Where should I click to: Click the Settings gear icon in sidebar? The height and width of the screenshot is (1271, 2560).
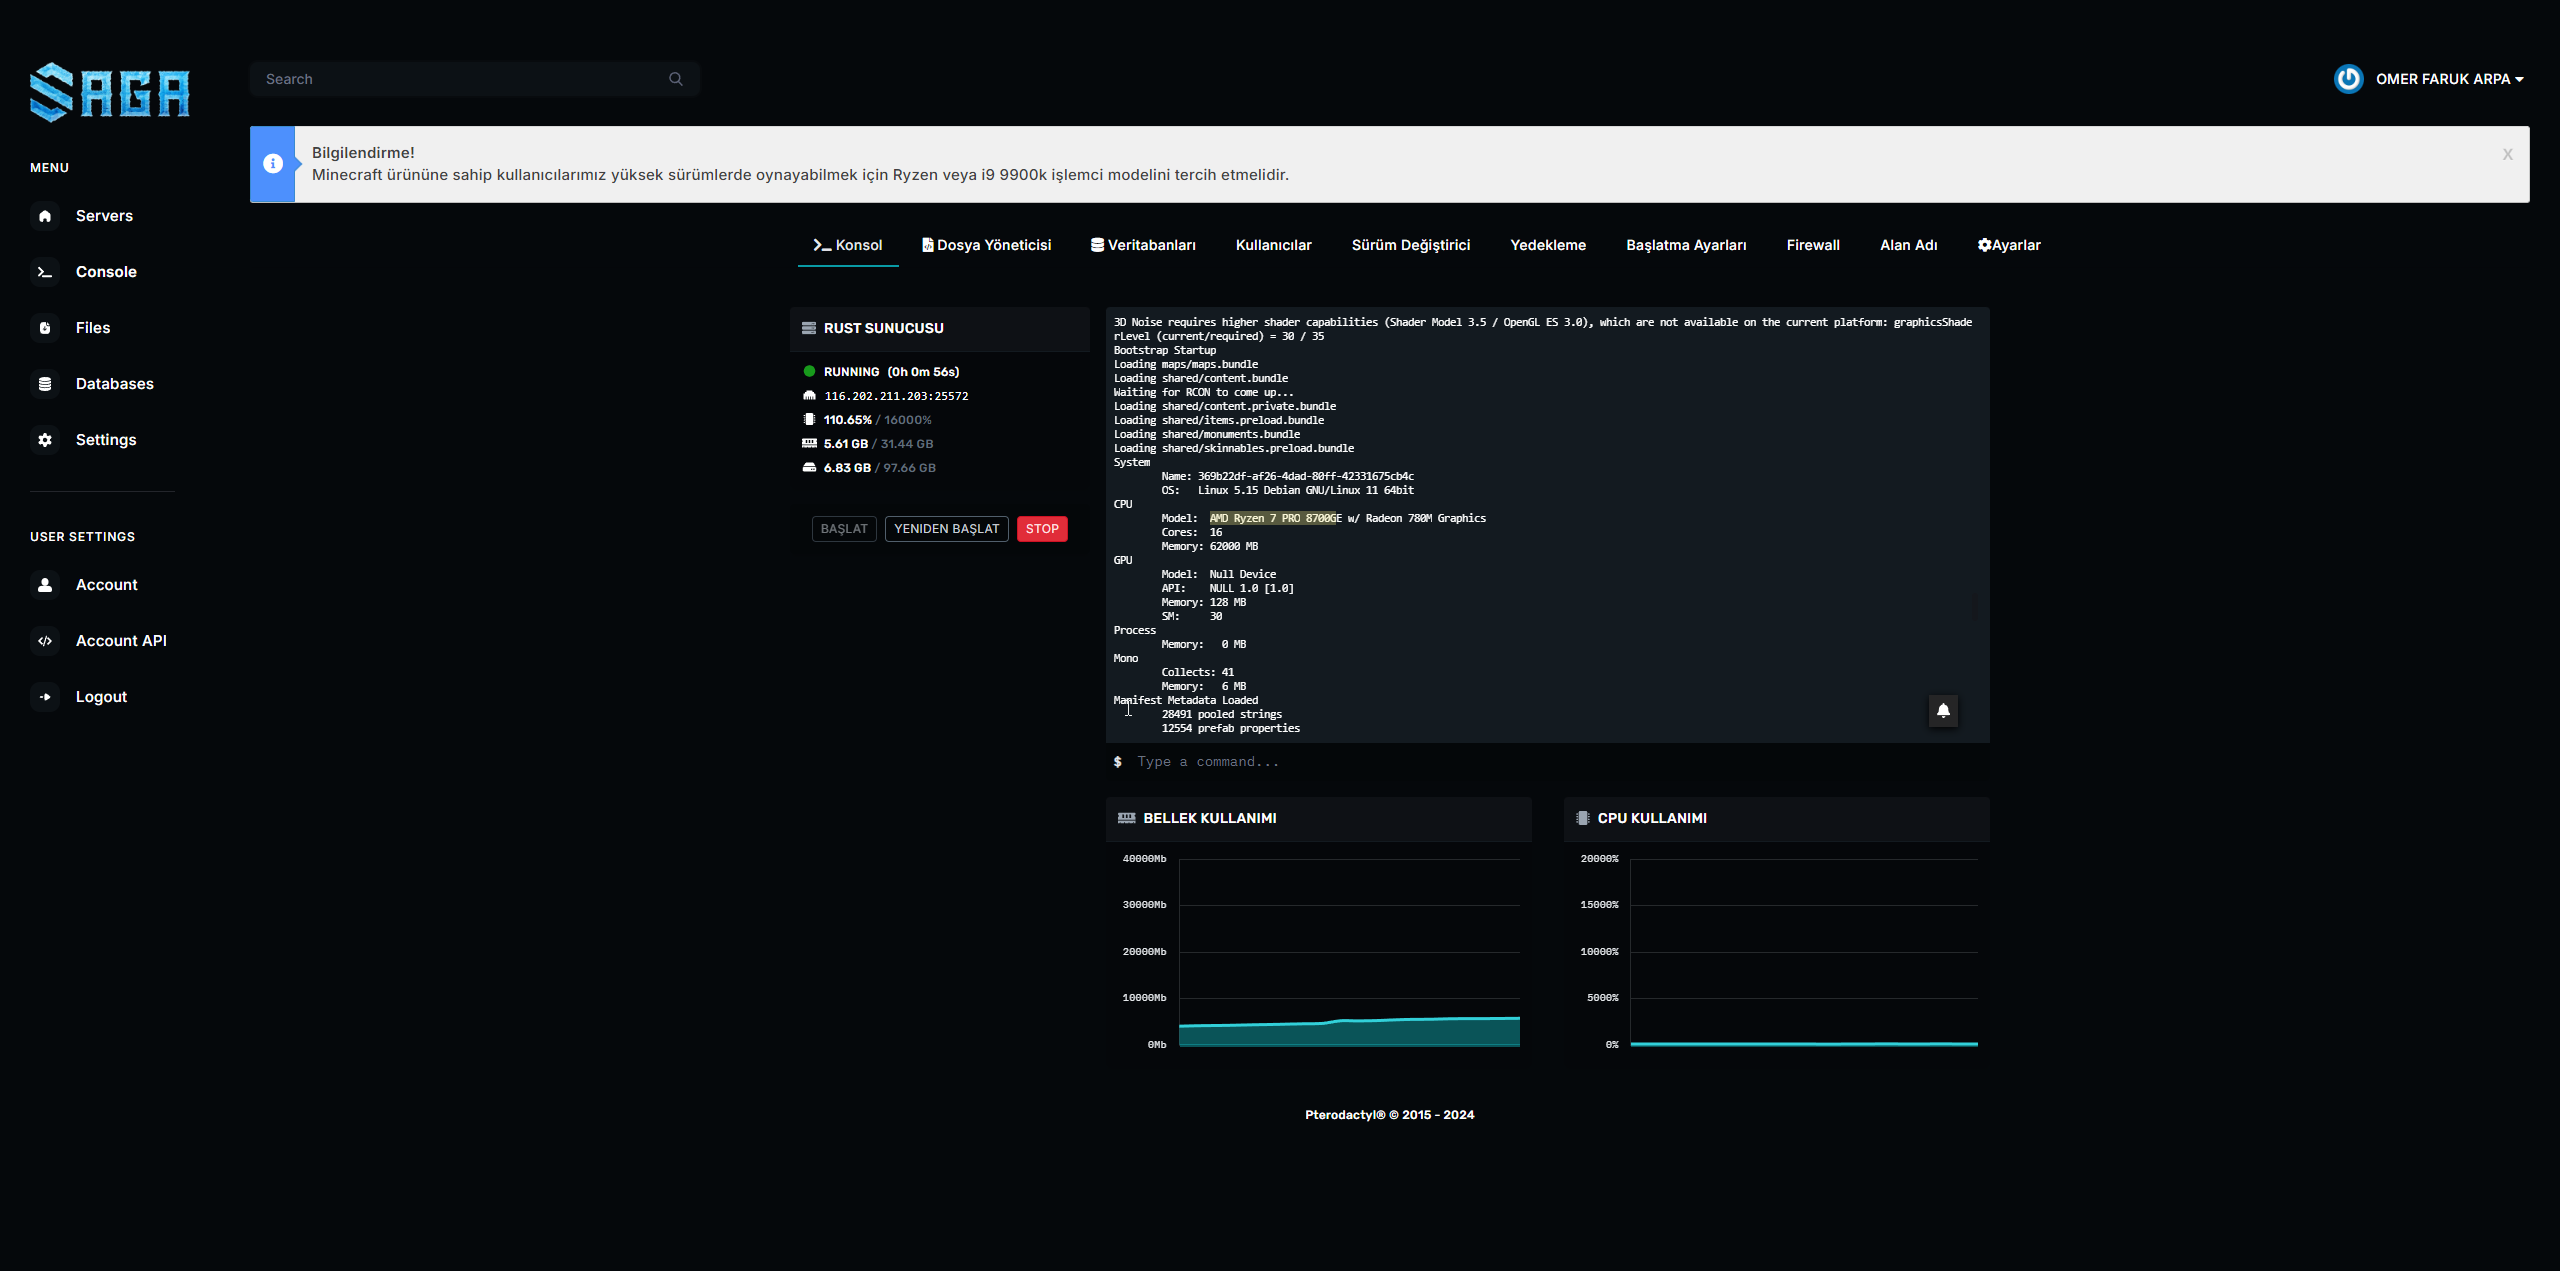(x=45, y=440)
